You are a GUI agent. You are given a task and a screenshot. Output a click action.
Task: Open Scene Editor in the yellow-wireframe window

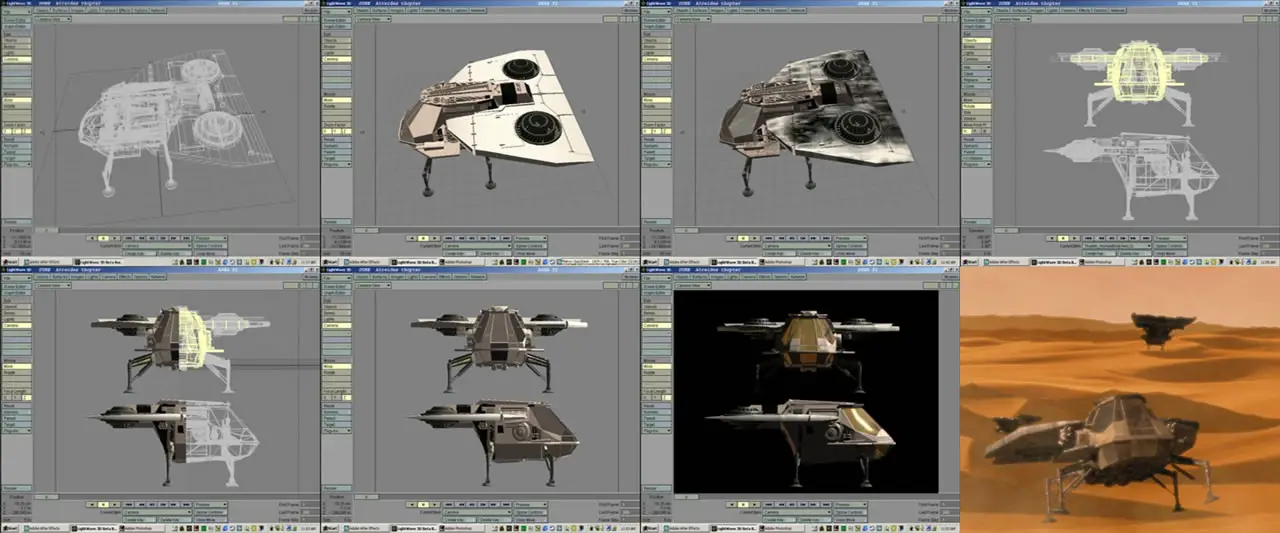coord(976,19)
